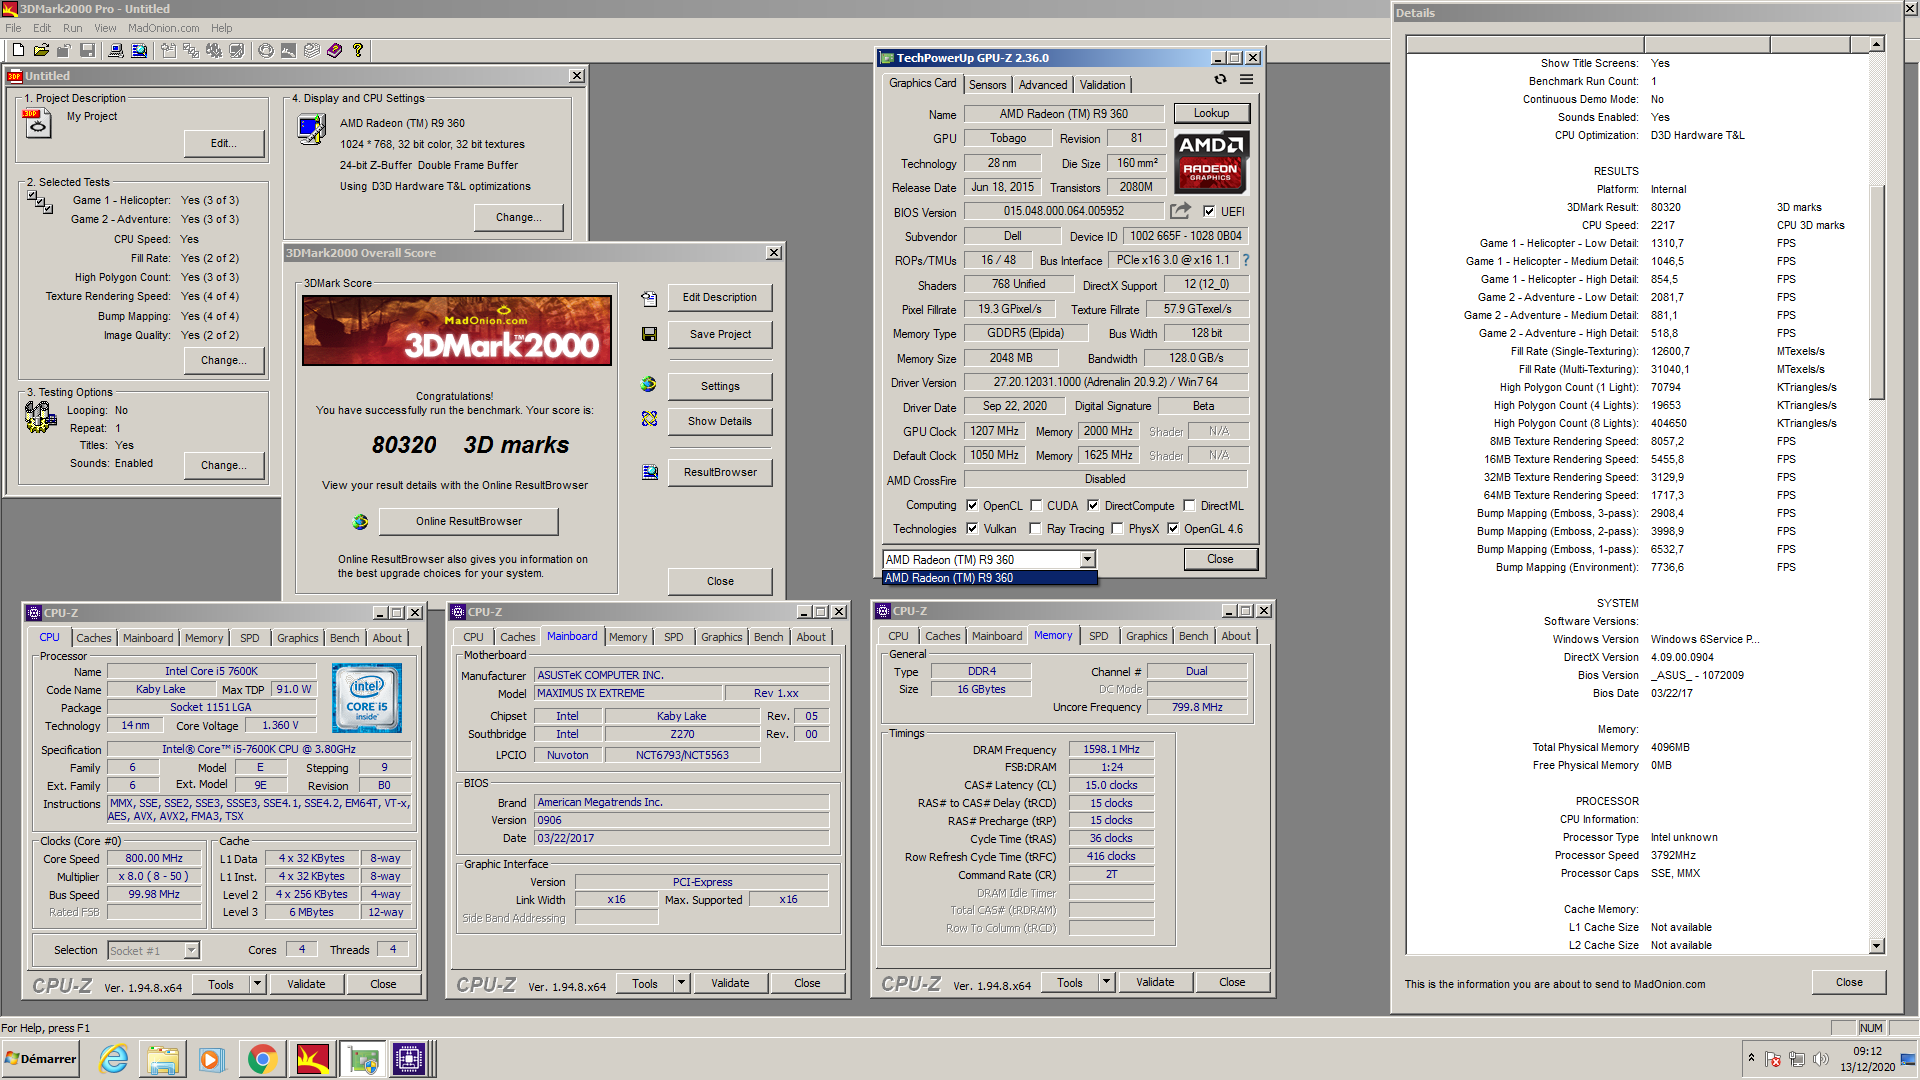1920x1080 pixels.
Task: Open the Socket #1 selection dropdown
Action: coord(191,950)
